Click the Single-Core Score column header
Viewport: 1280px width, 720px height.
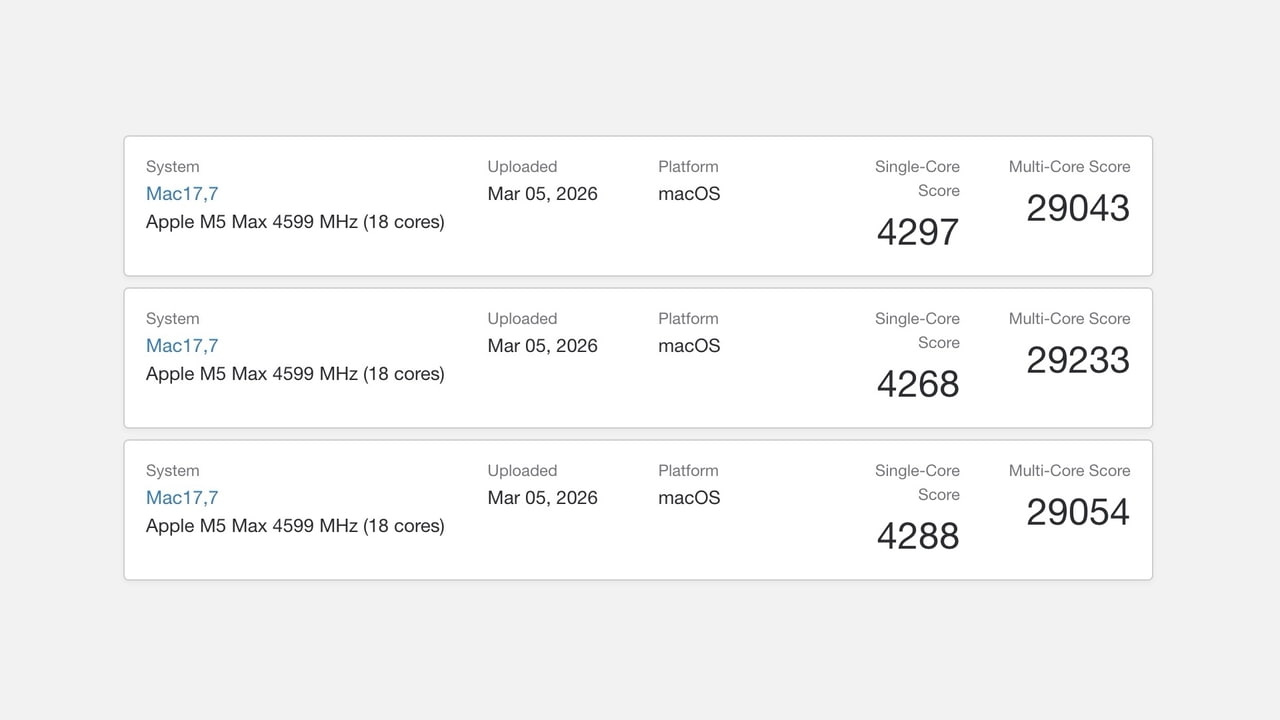click(x=917, y=178)
